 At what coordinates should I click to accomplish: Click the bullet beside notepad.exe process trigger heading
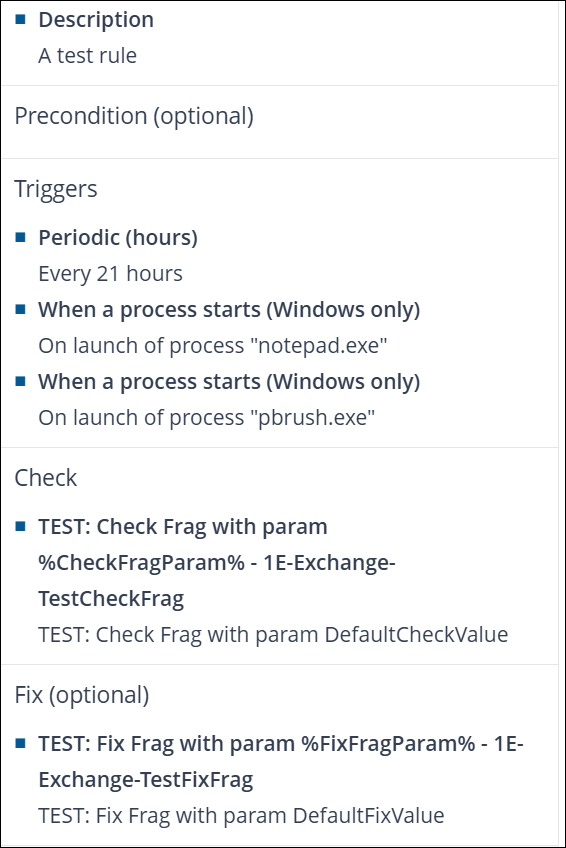click(x=21, y=309)
